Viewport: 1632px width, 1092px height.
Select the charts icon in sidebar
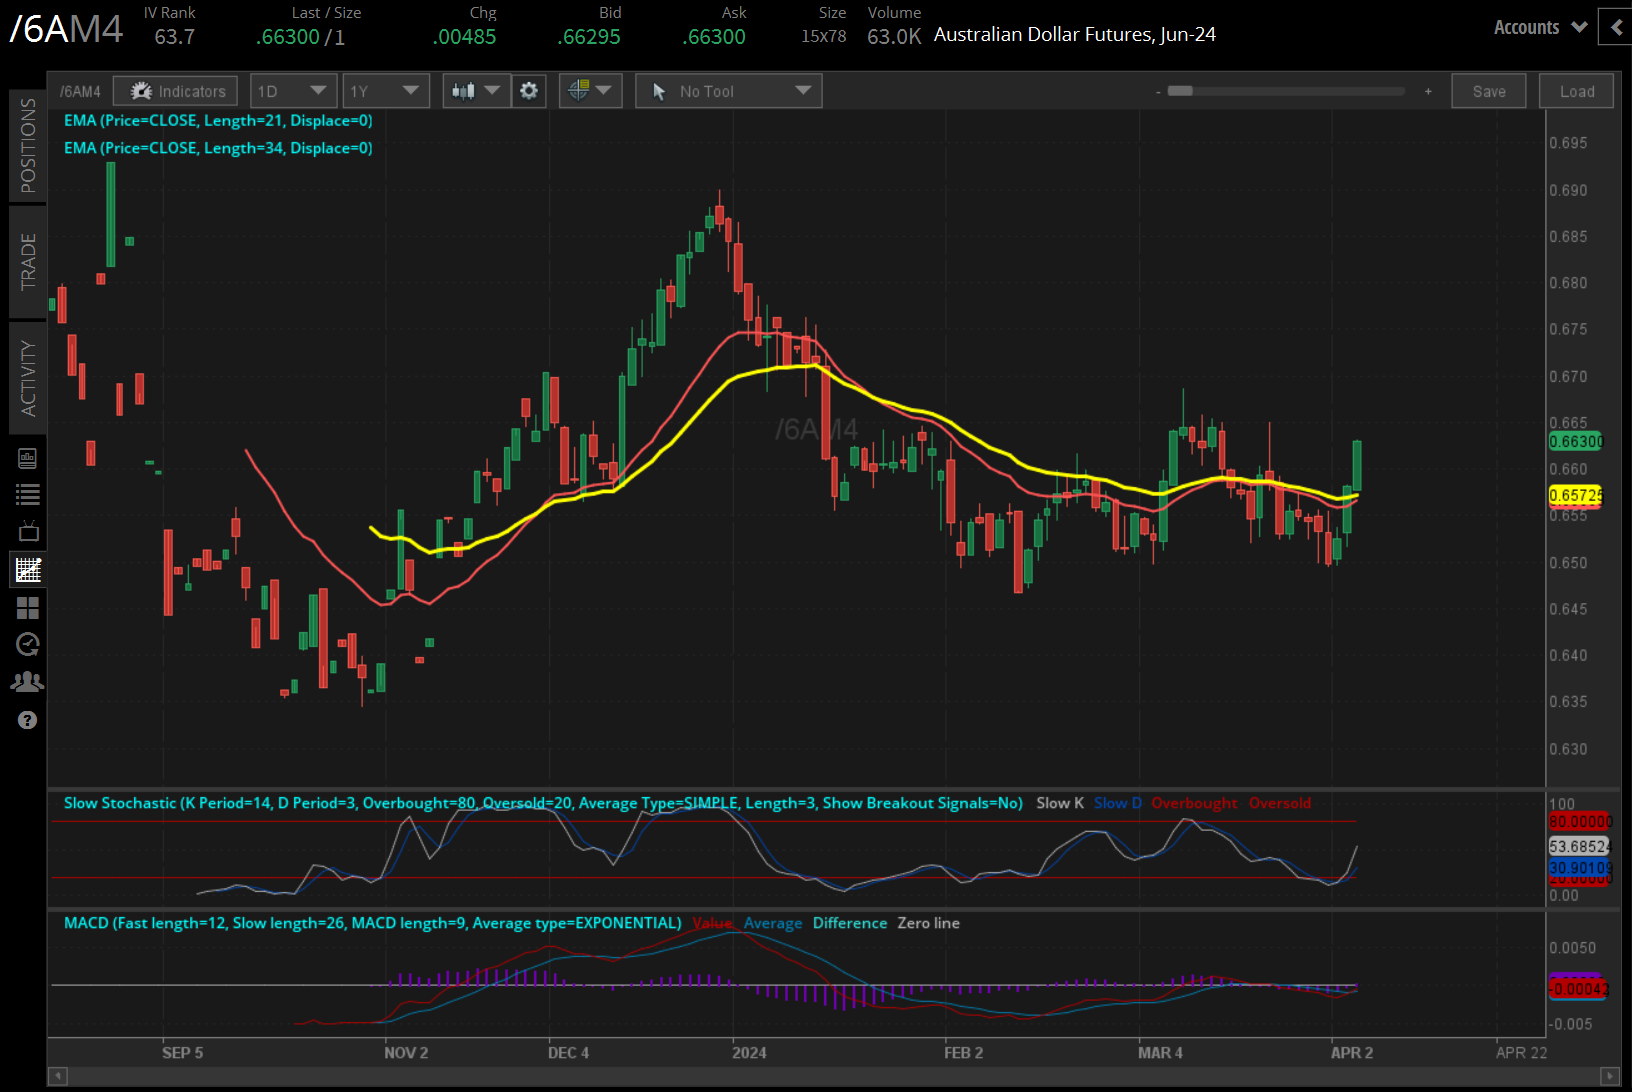[x=28, y=570]
